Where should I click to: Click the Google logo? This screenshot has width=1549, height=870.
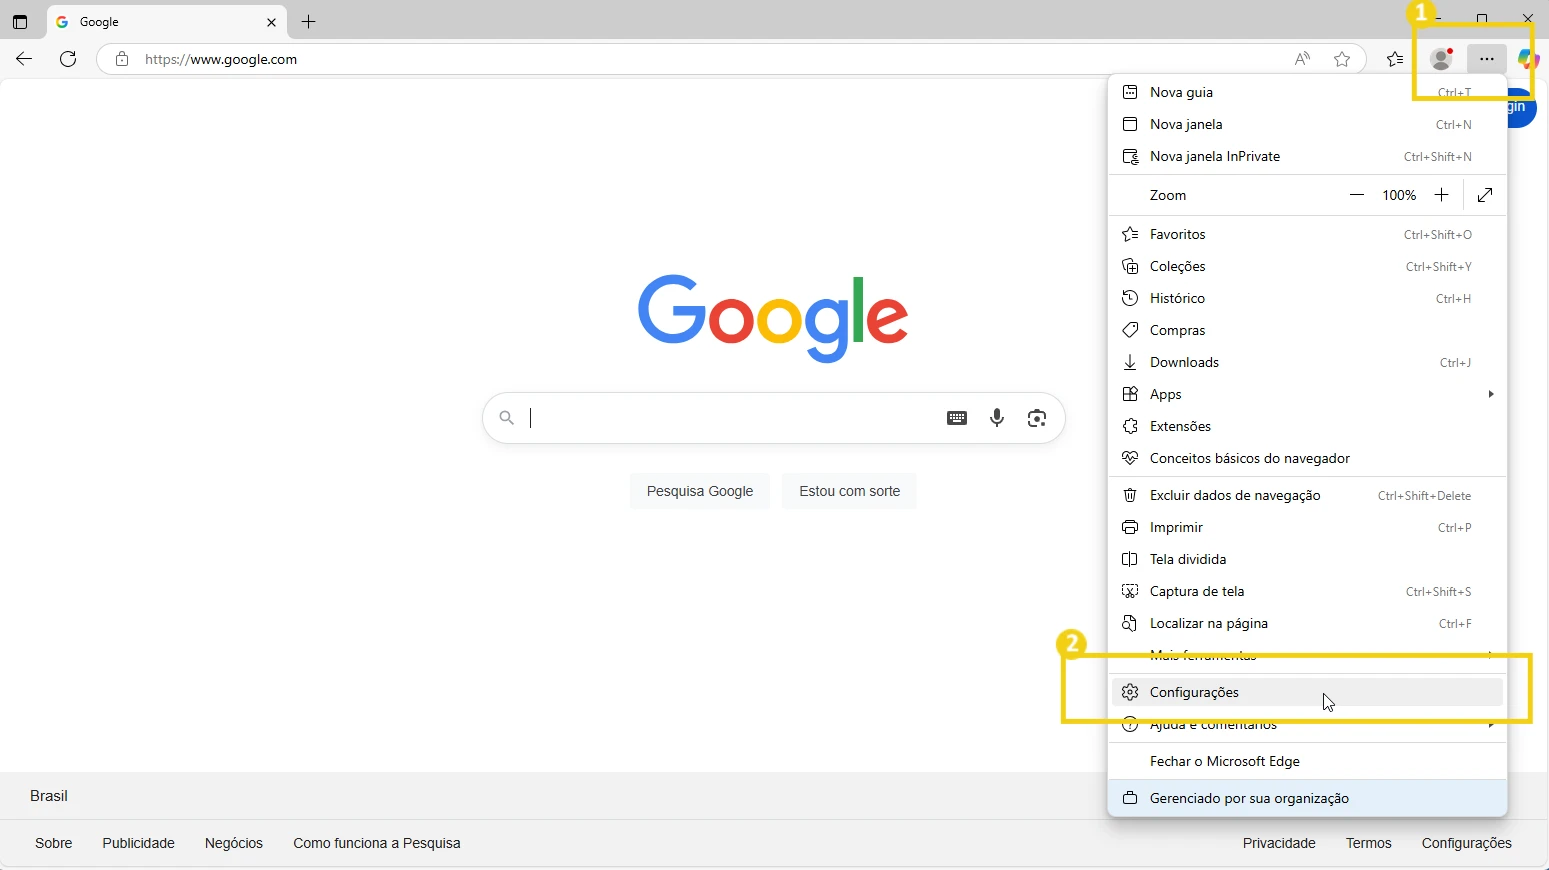pos(773,318)
